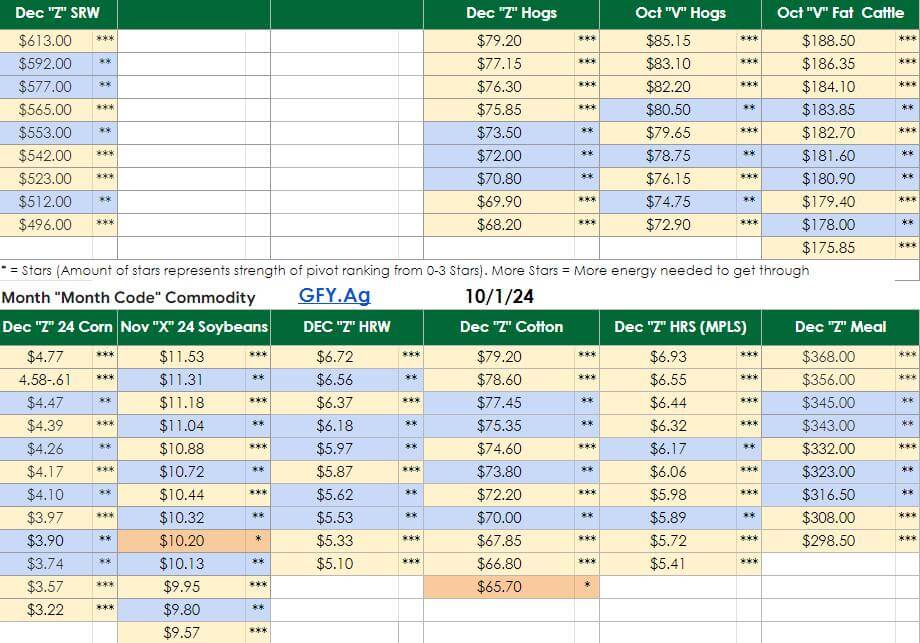Click the Dec "Z" Hogs column header
The height and width of the screenshot is (643, 920).
(x=511, y=14)
